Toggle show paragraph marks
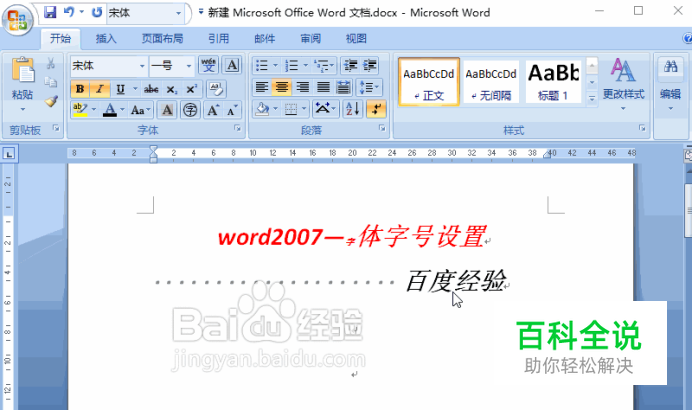The height and width of the screenshot is (410, 692). tap(376, 109)
